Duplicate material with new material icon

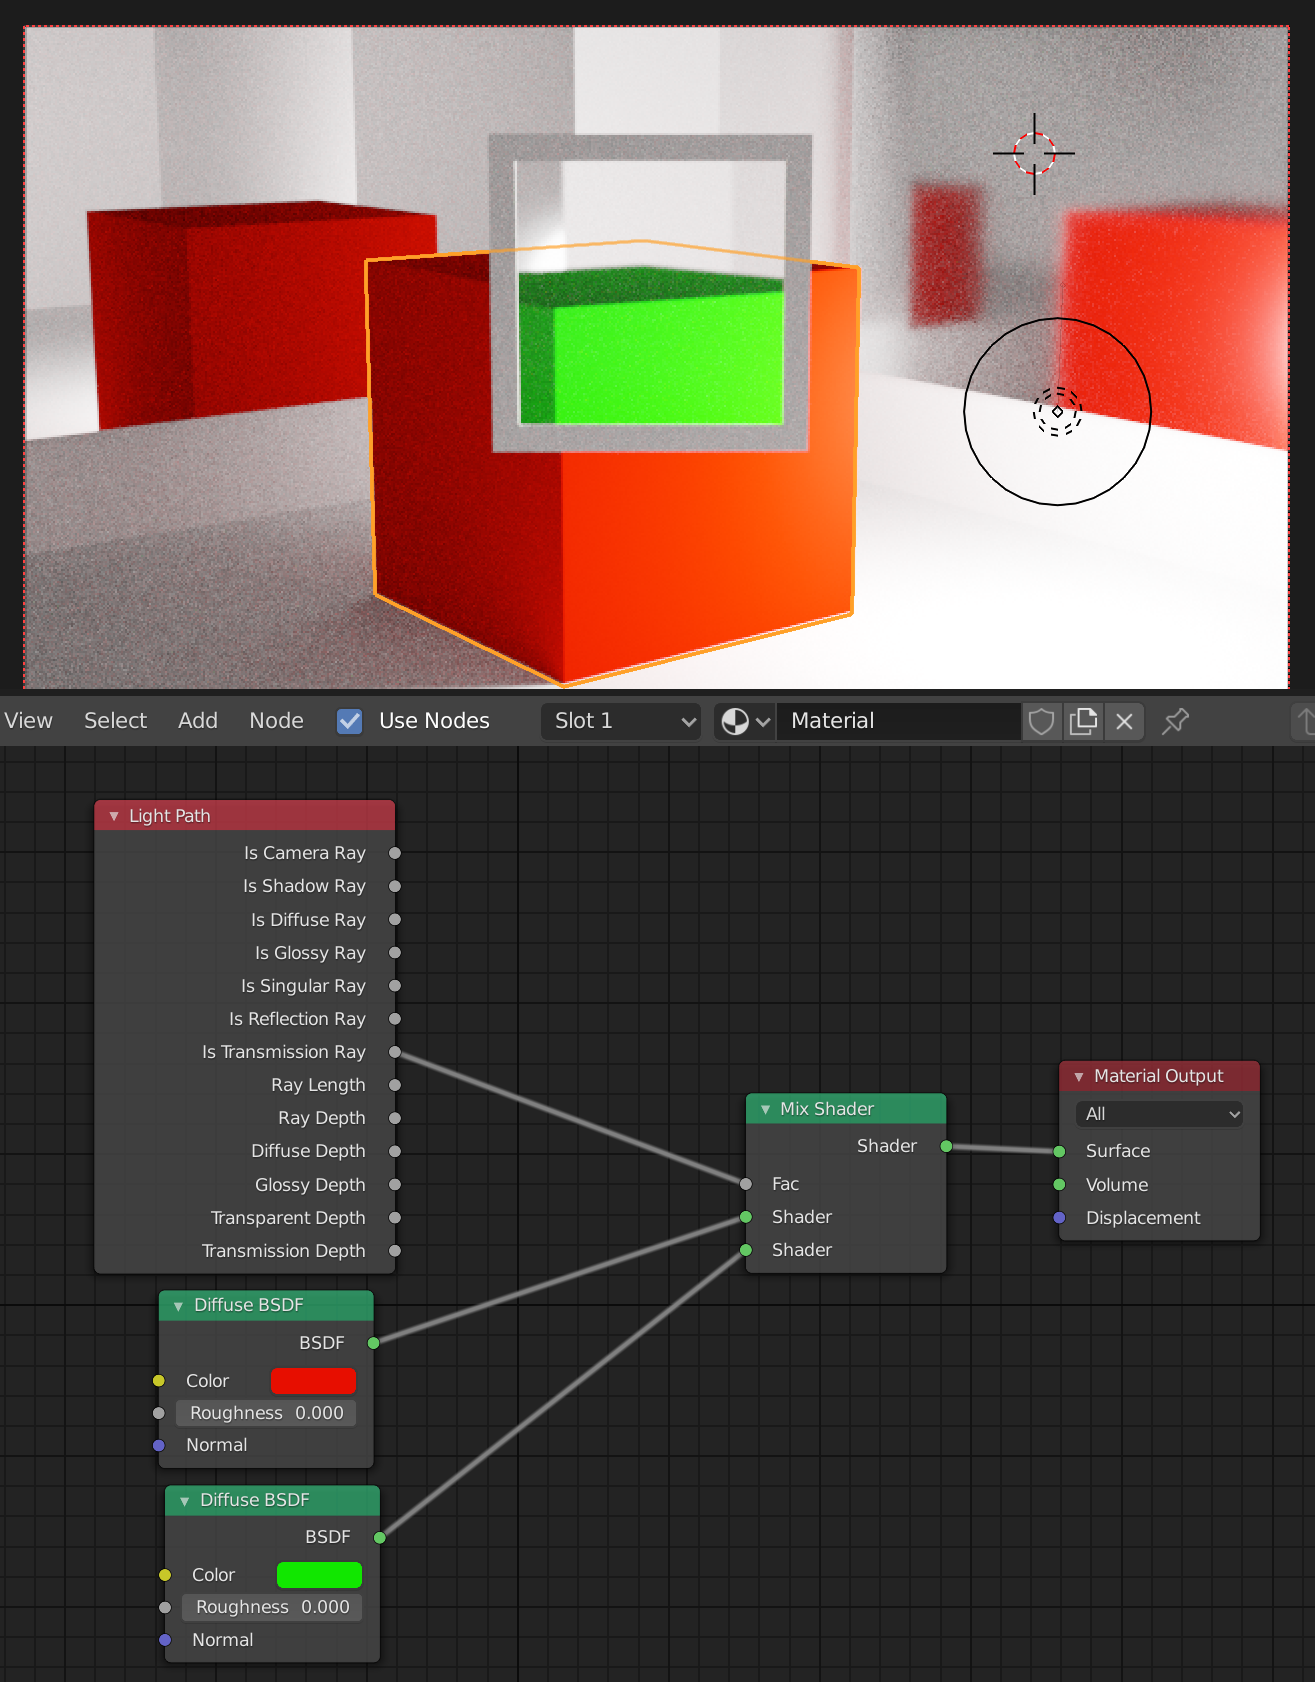coord(1083,721)
